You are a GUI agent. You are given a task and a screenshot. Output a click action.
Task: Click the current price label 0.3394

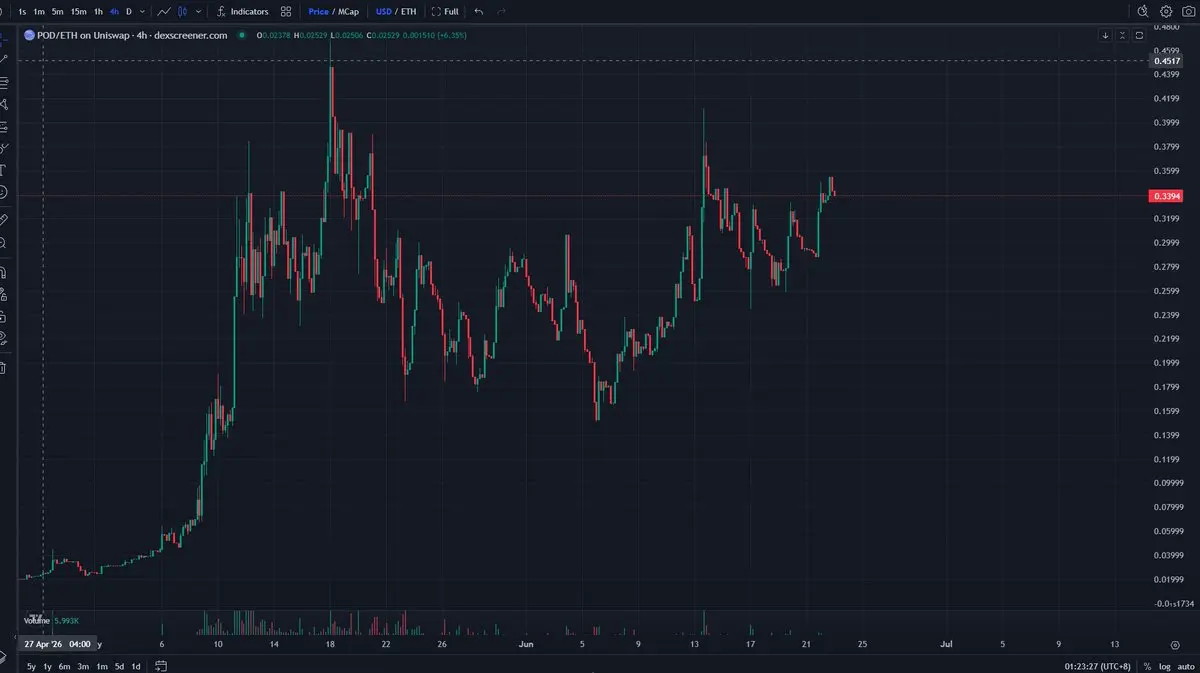click(1166, 196)
